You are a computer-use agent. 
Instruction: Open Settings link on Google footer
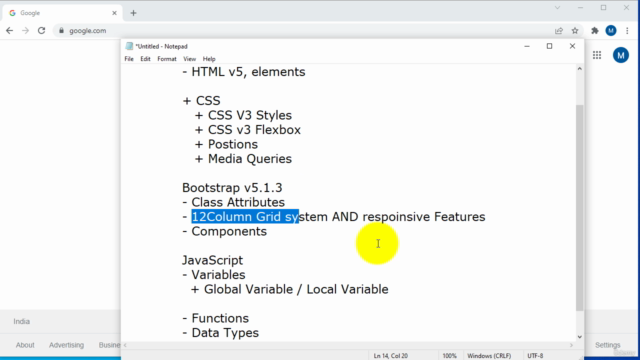(x=607, y=345)
